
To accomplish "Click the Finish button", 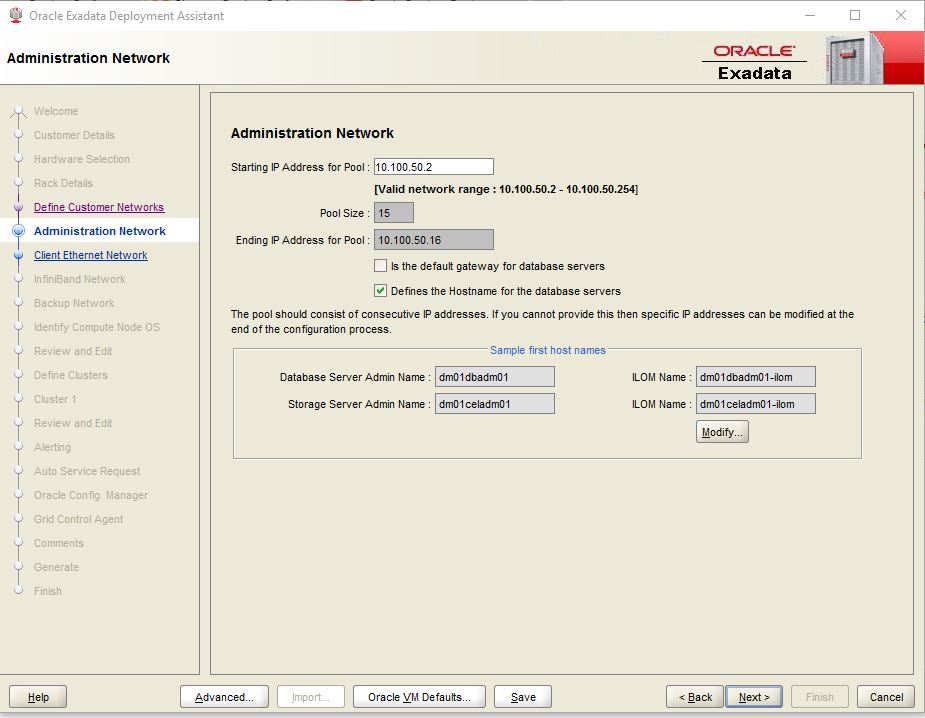I will point(819,697).
